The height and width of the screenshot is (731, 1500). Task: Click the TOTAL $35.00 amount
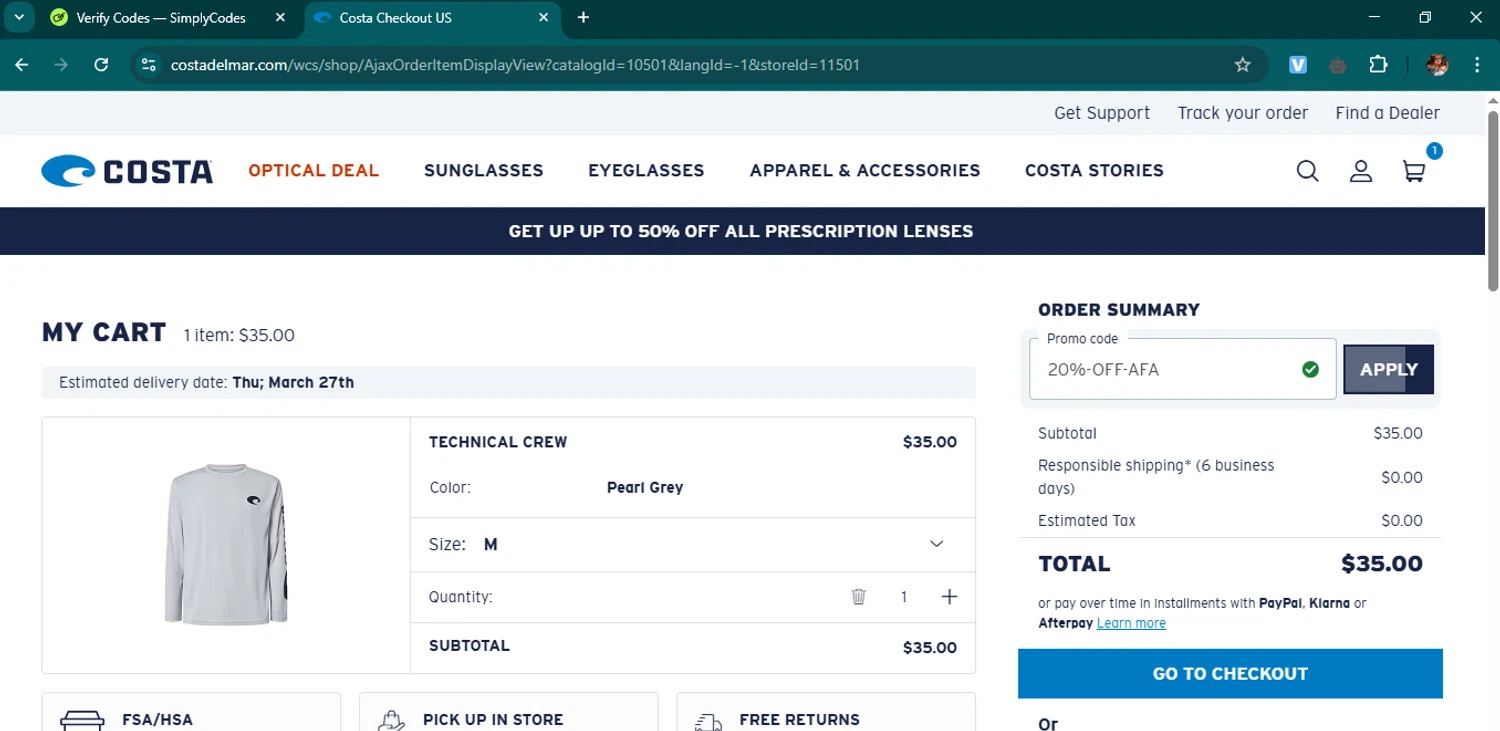(1382, 564)
